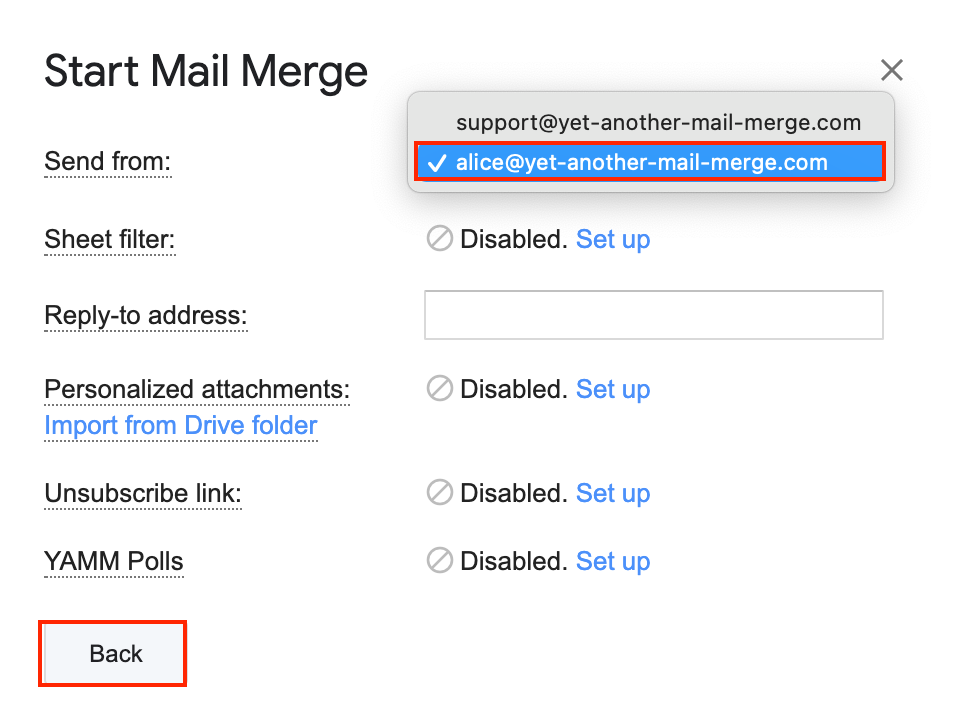The height and width of the screenshot is (728, 966).
Task: Set up the Sheet filter
Action: tap(613, 239)
